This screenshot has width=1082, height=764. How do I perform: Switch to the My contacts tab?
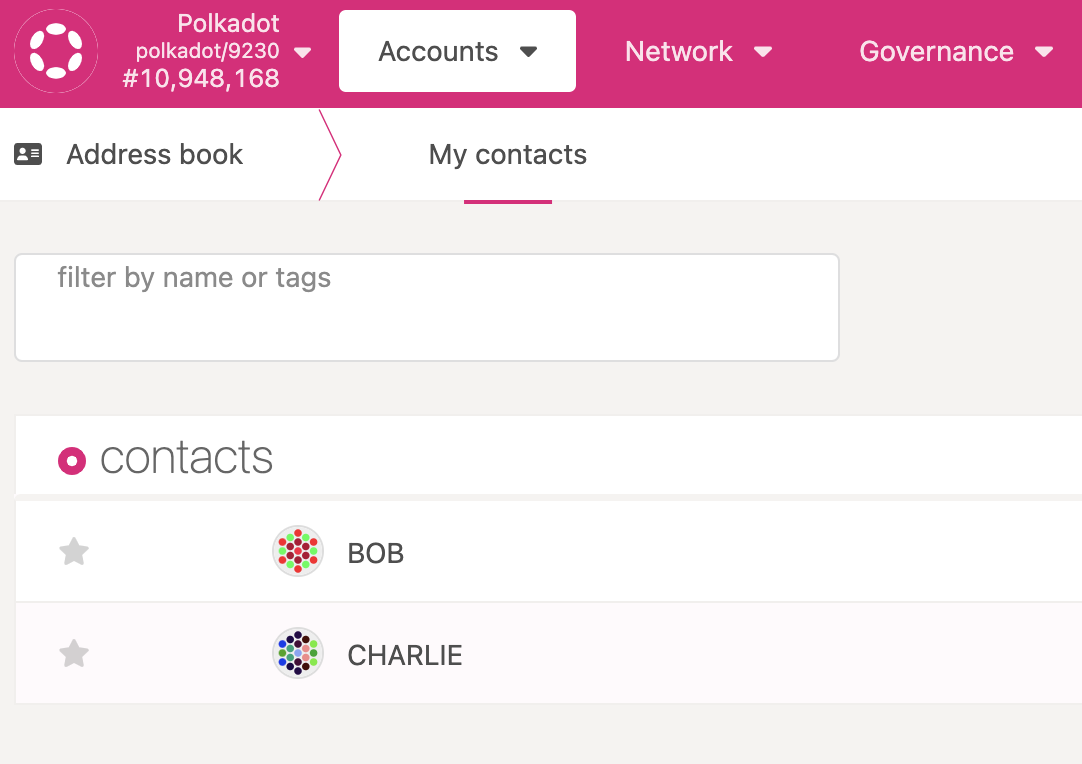click(507, 154)
